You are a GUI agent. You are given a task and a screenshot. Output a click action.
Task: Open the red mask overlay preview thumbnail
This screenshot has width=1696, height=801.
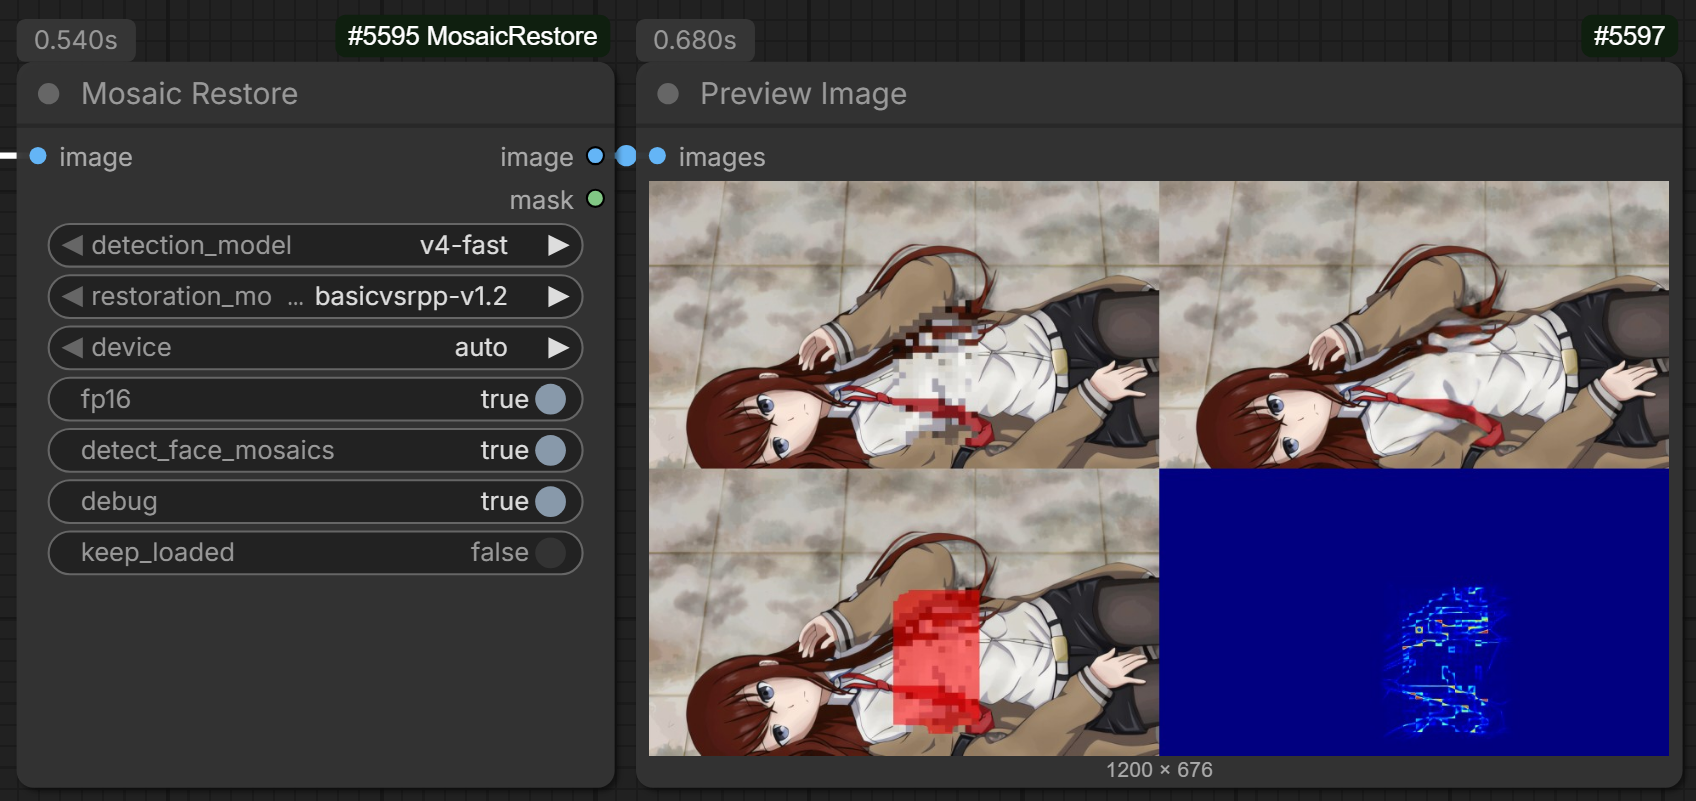904,611
